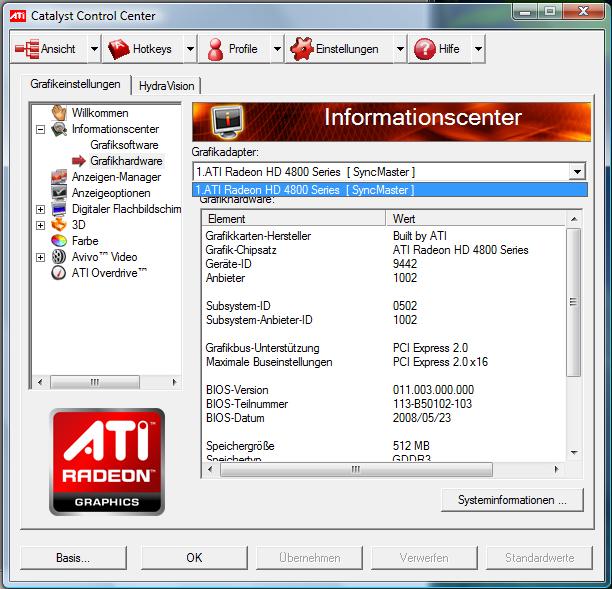Click the BIOS-Teilnummer value 113-B50102-103

coord(432,404)
